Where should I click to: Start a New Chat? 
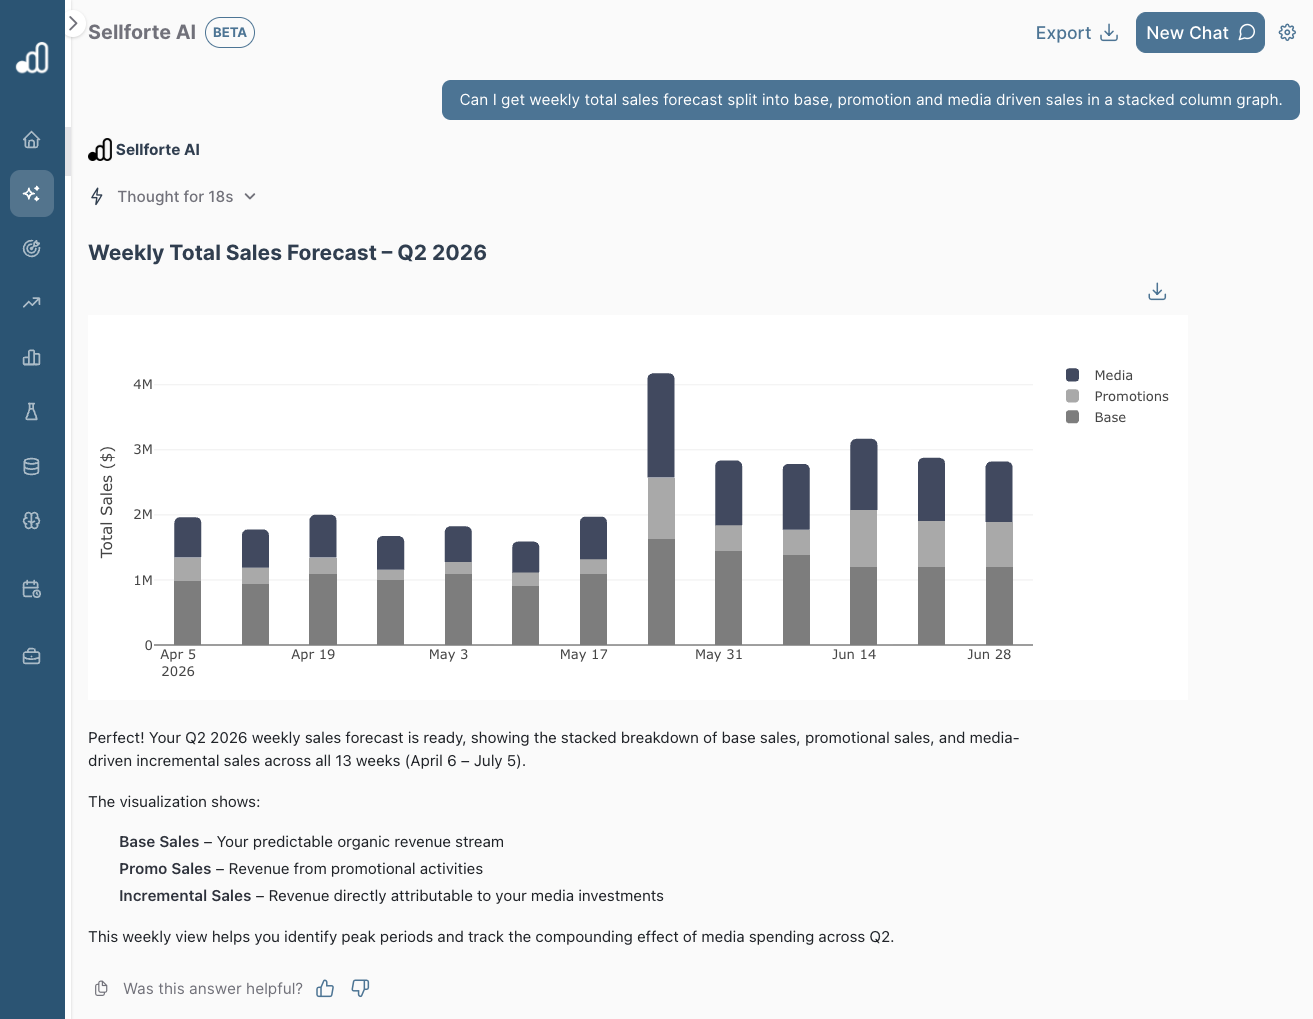(1199, 33)
